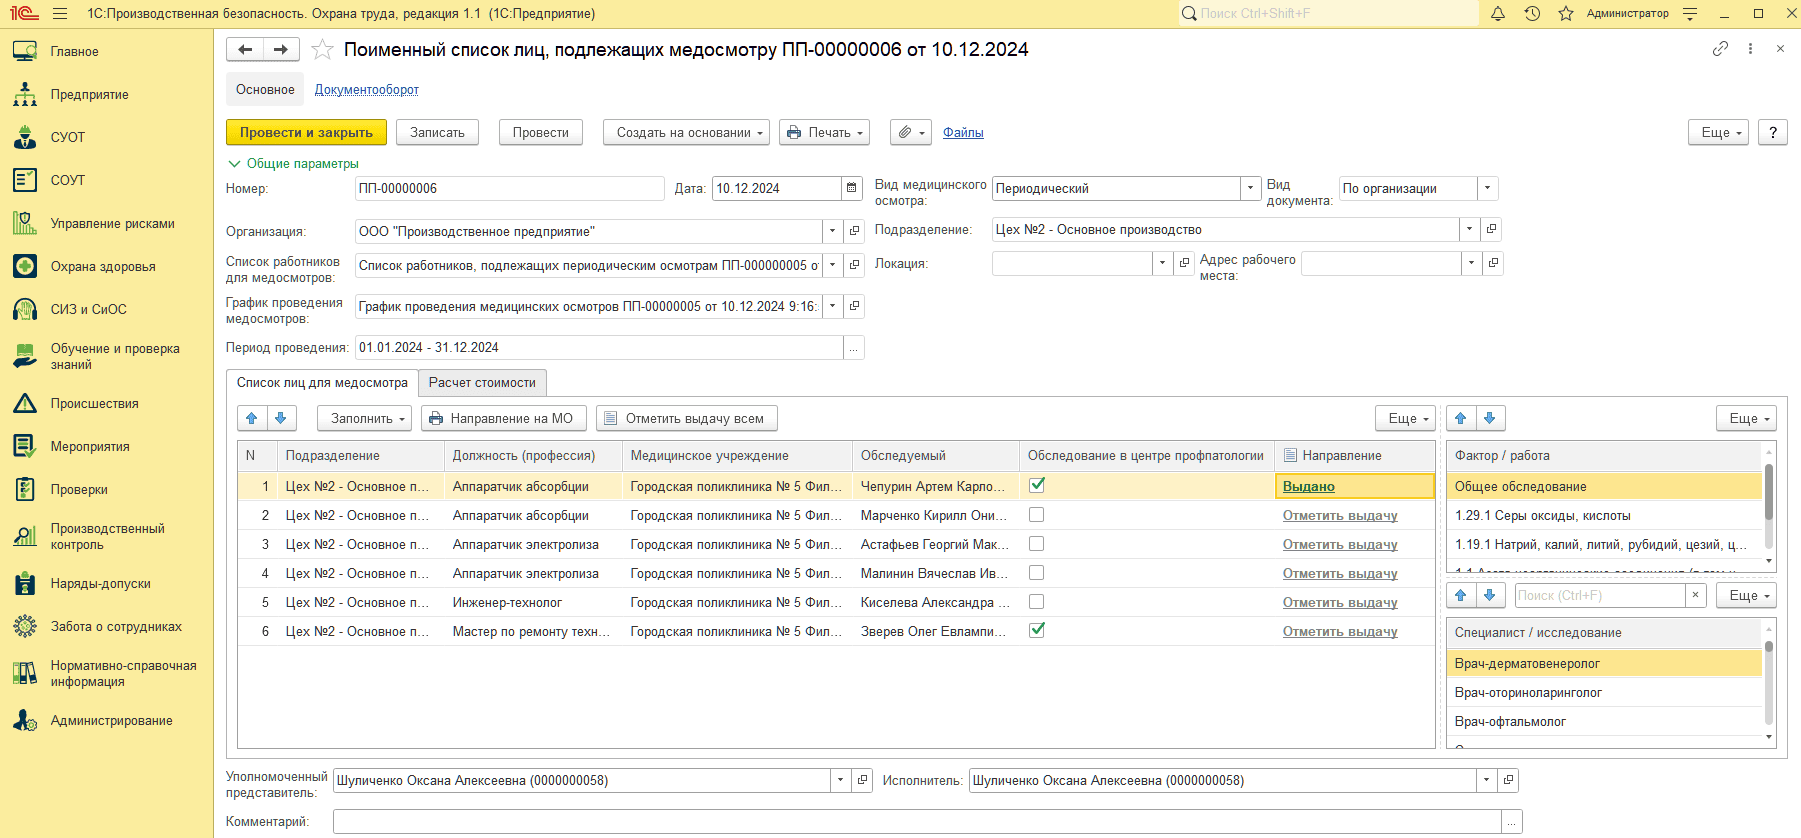Open the main hamburger menu
Viewport: 1801px width, 838px height.
coord(60,14)
